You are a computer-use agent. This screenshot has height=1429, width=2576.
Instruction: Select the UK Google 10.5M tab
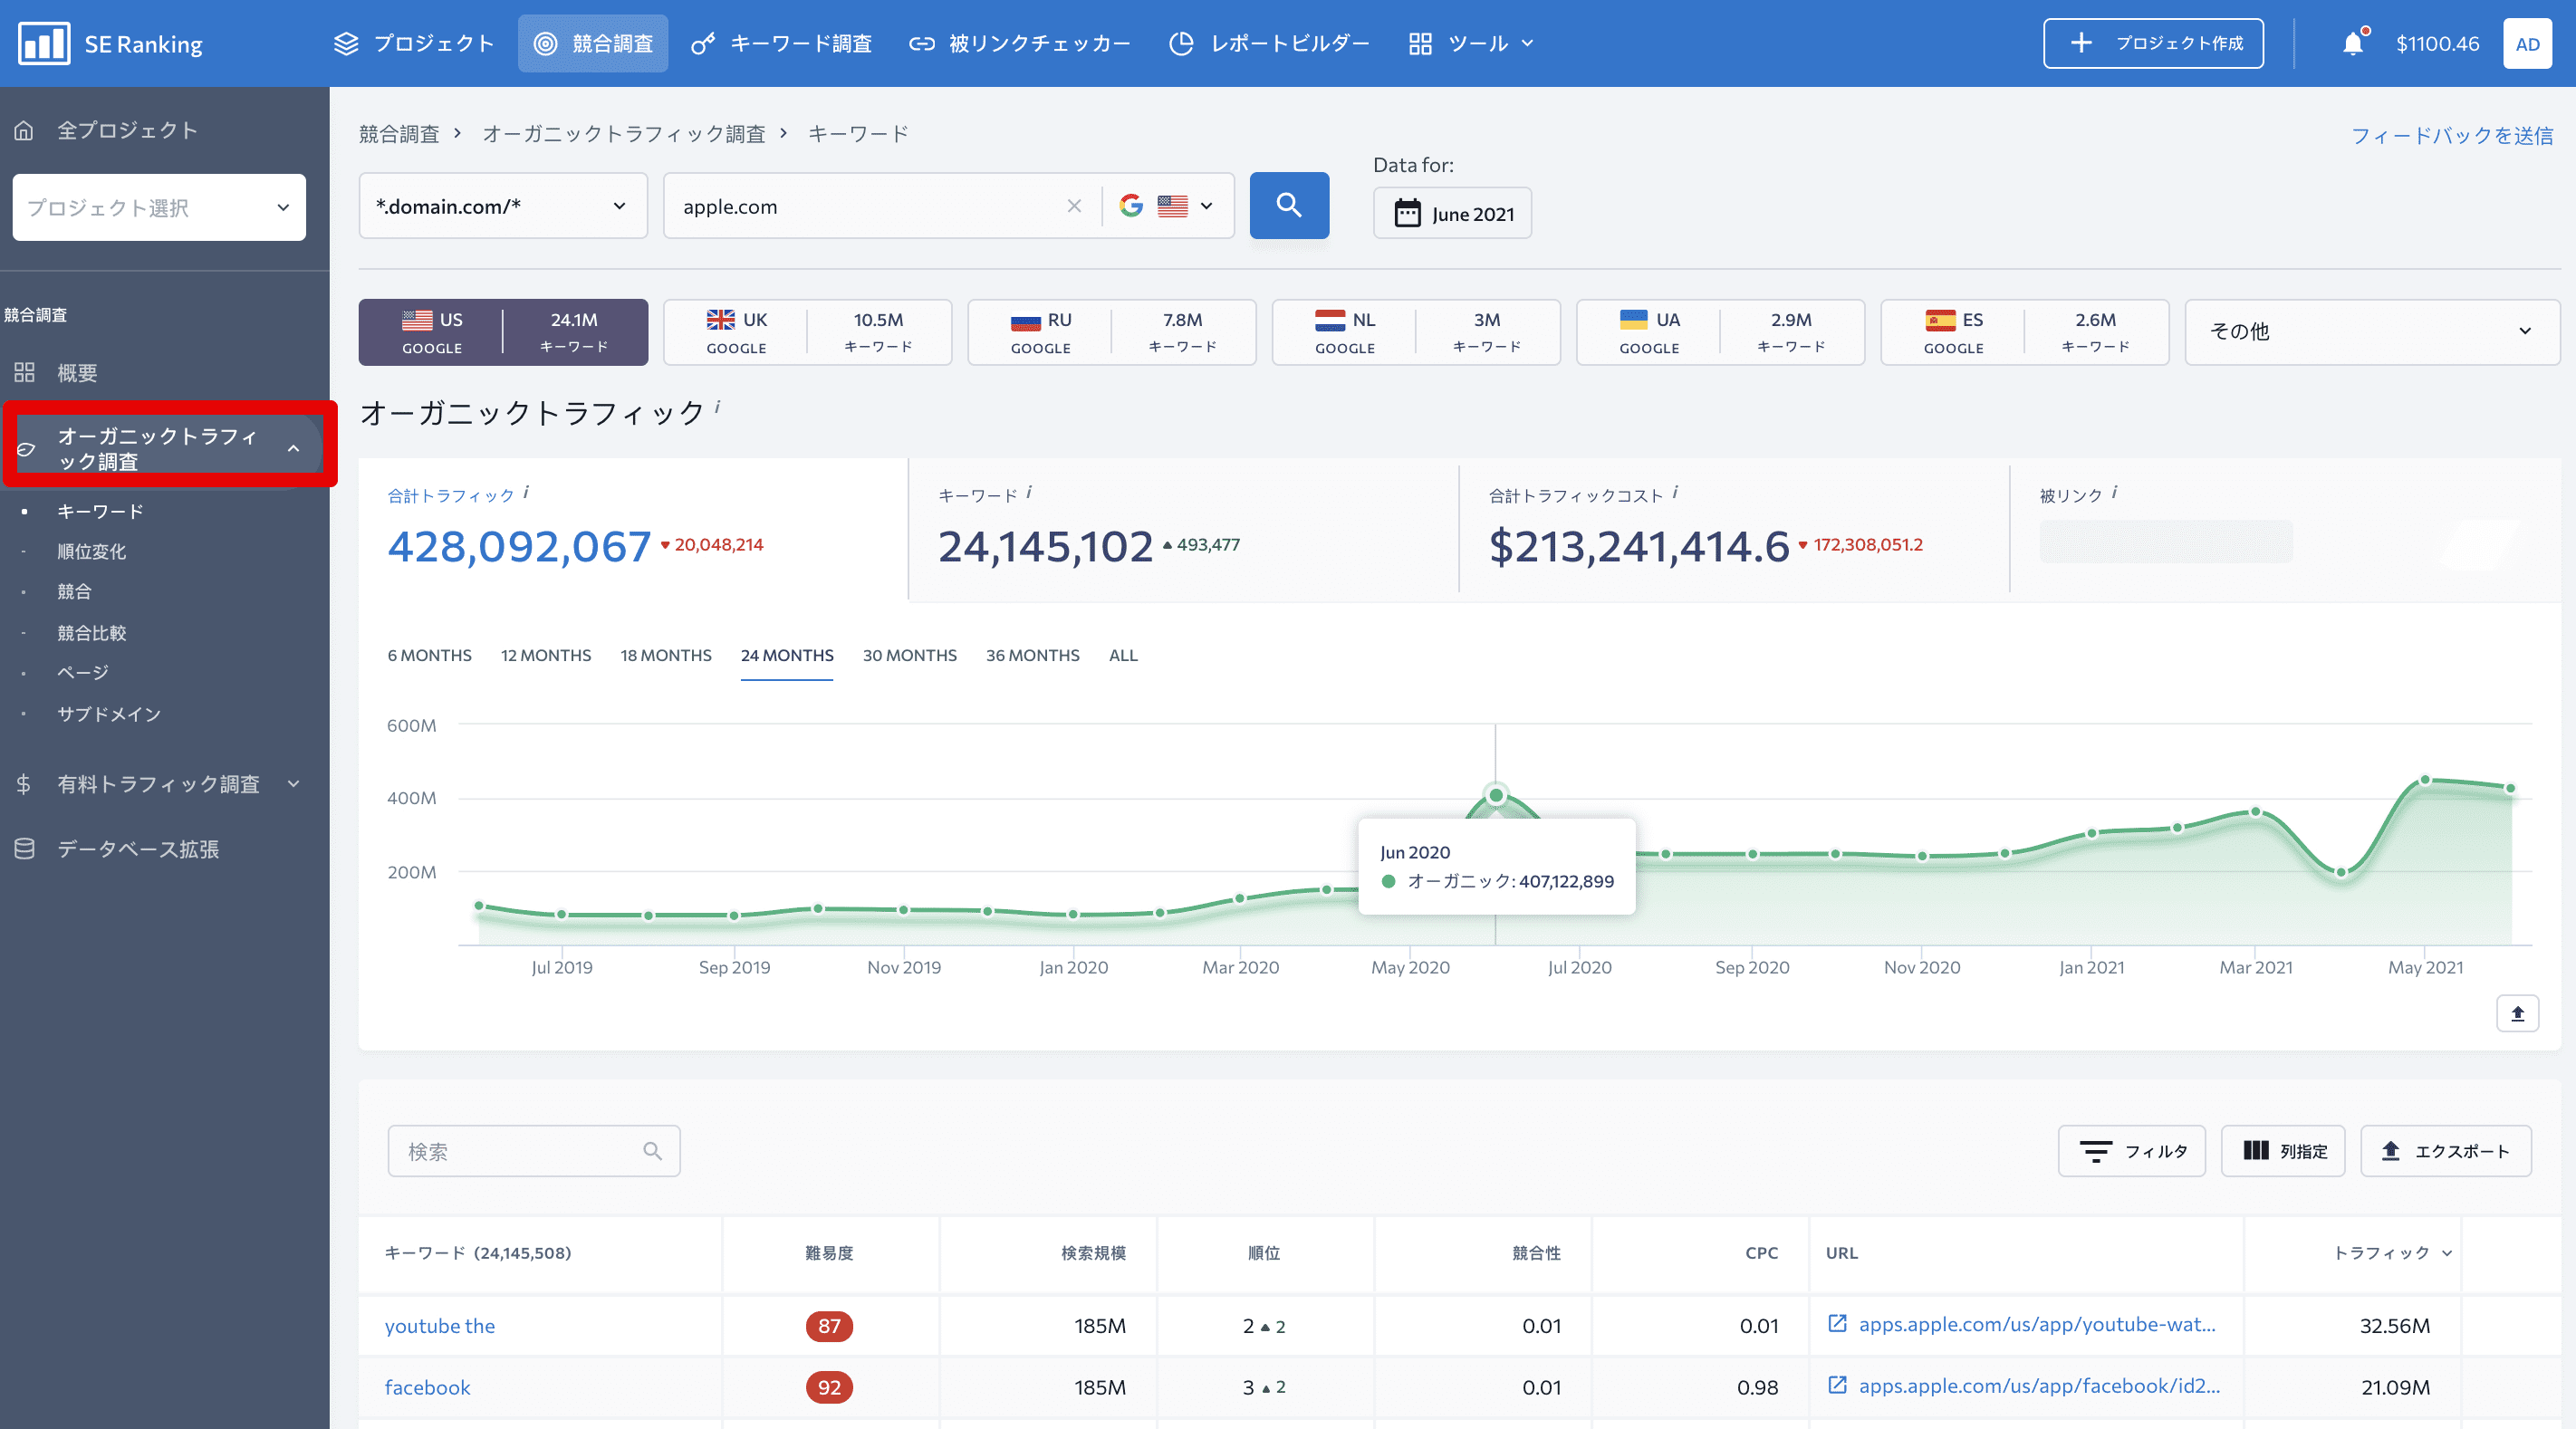click(x=807, y=332)
